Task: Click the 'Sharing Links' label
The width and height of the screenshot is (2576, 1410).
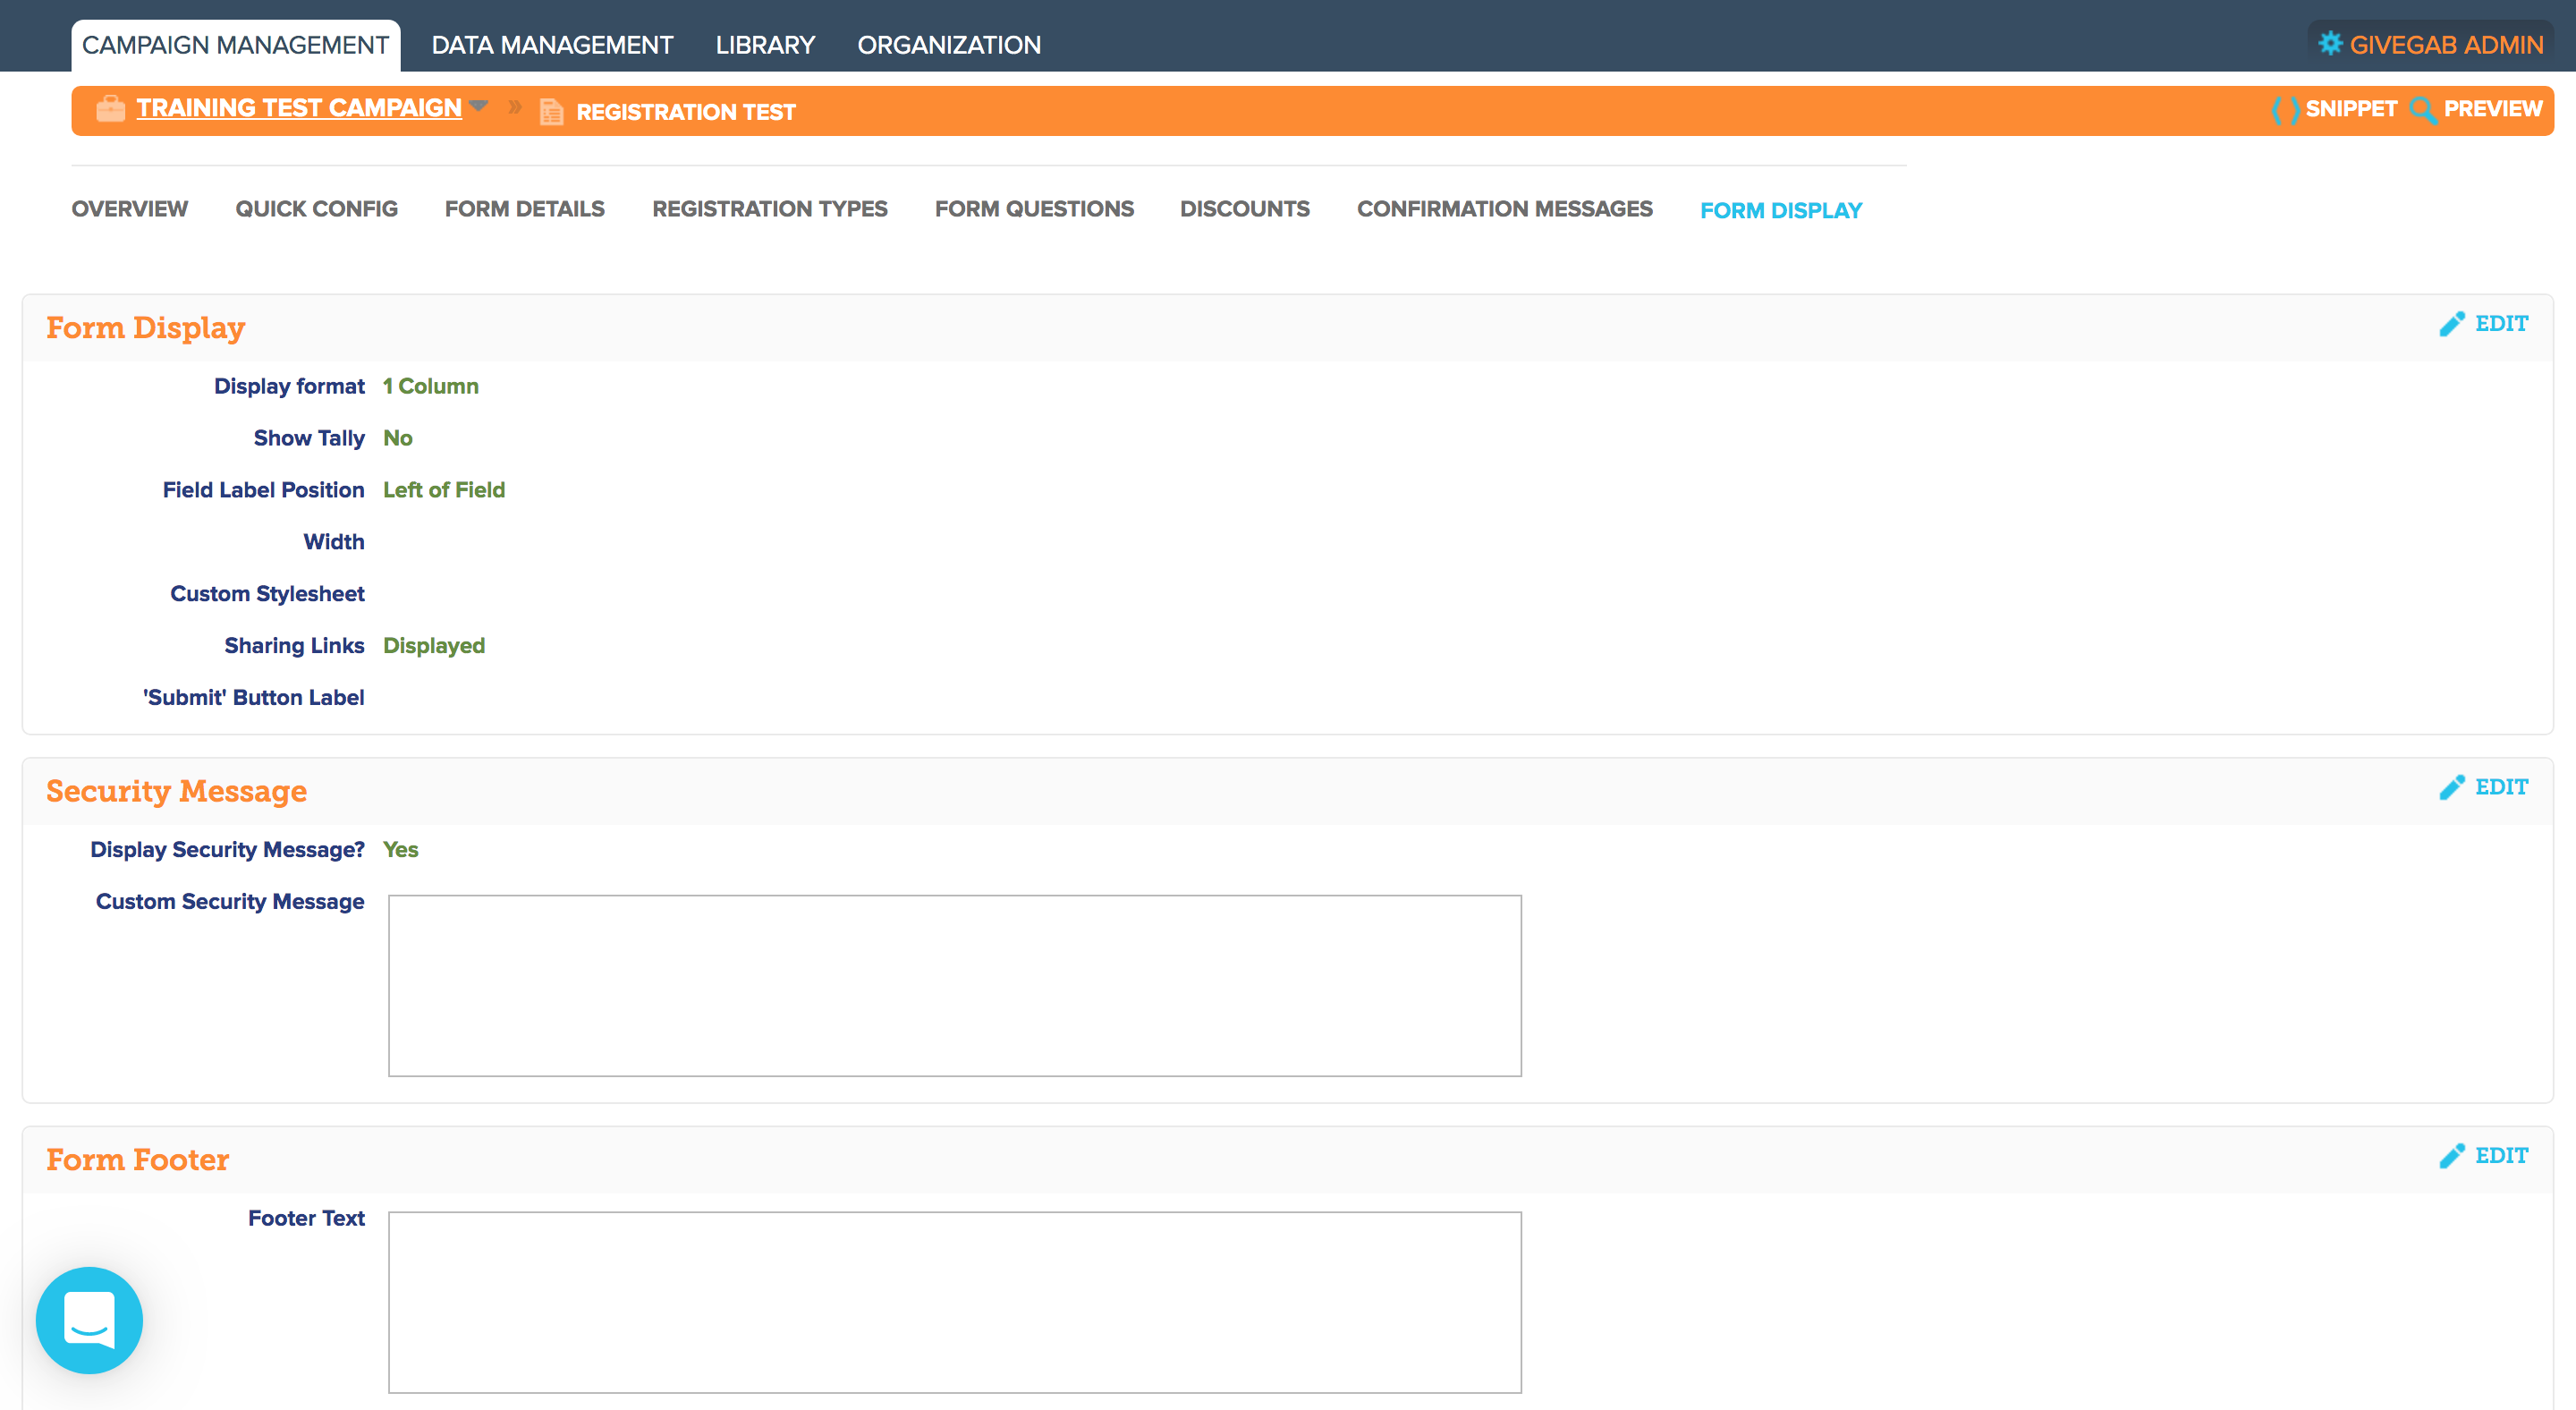Action: (x=294, y=647)
